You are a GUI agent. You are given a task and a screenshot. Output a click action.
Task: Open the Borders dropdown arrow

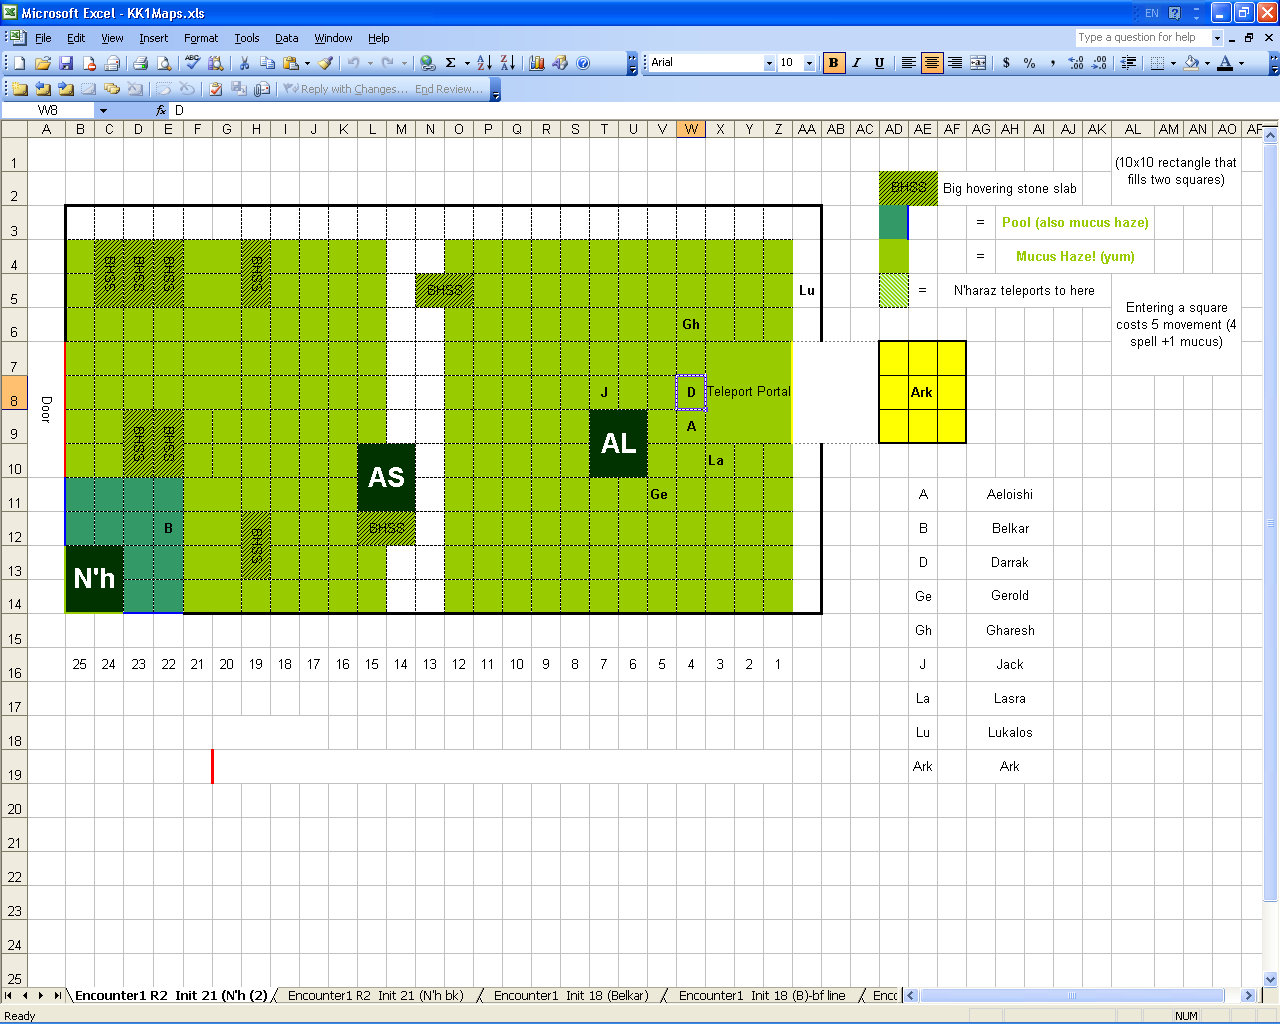tap(1173, 63)
